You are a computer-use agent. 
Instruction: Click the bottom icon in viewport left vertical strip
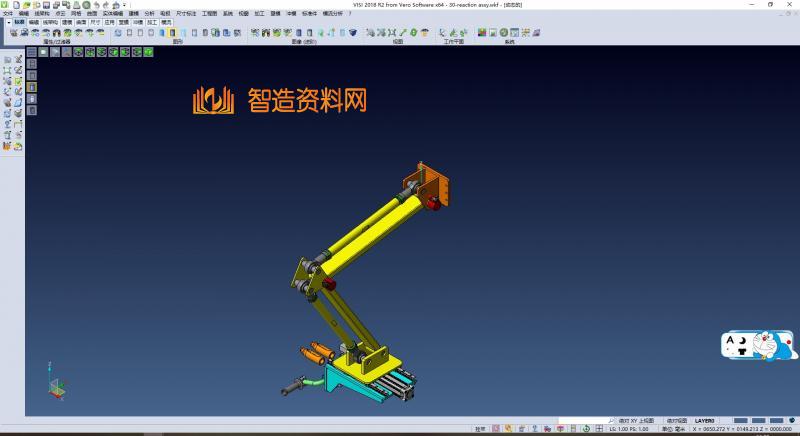pyautogui.click(x=32, y=111)
